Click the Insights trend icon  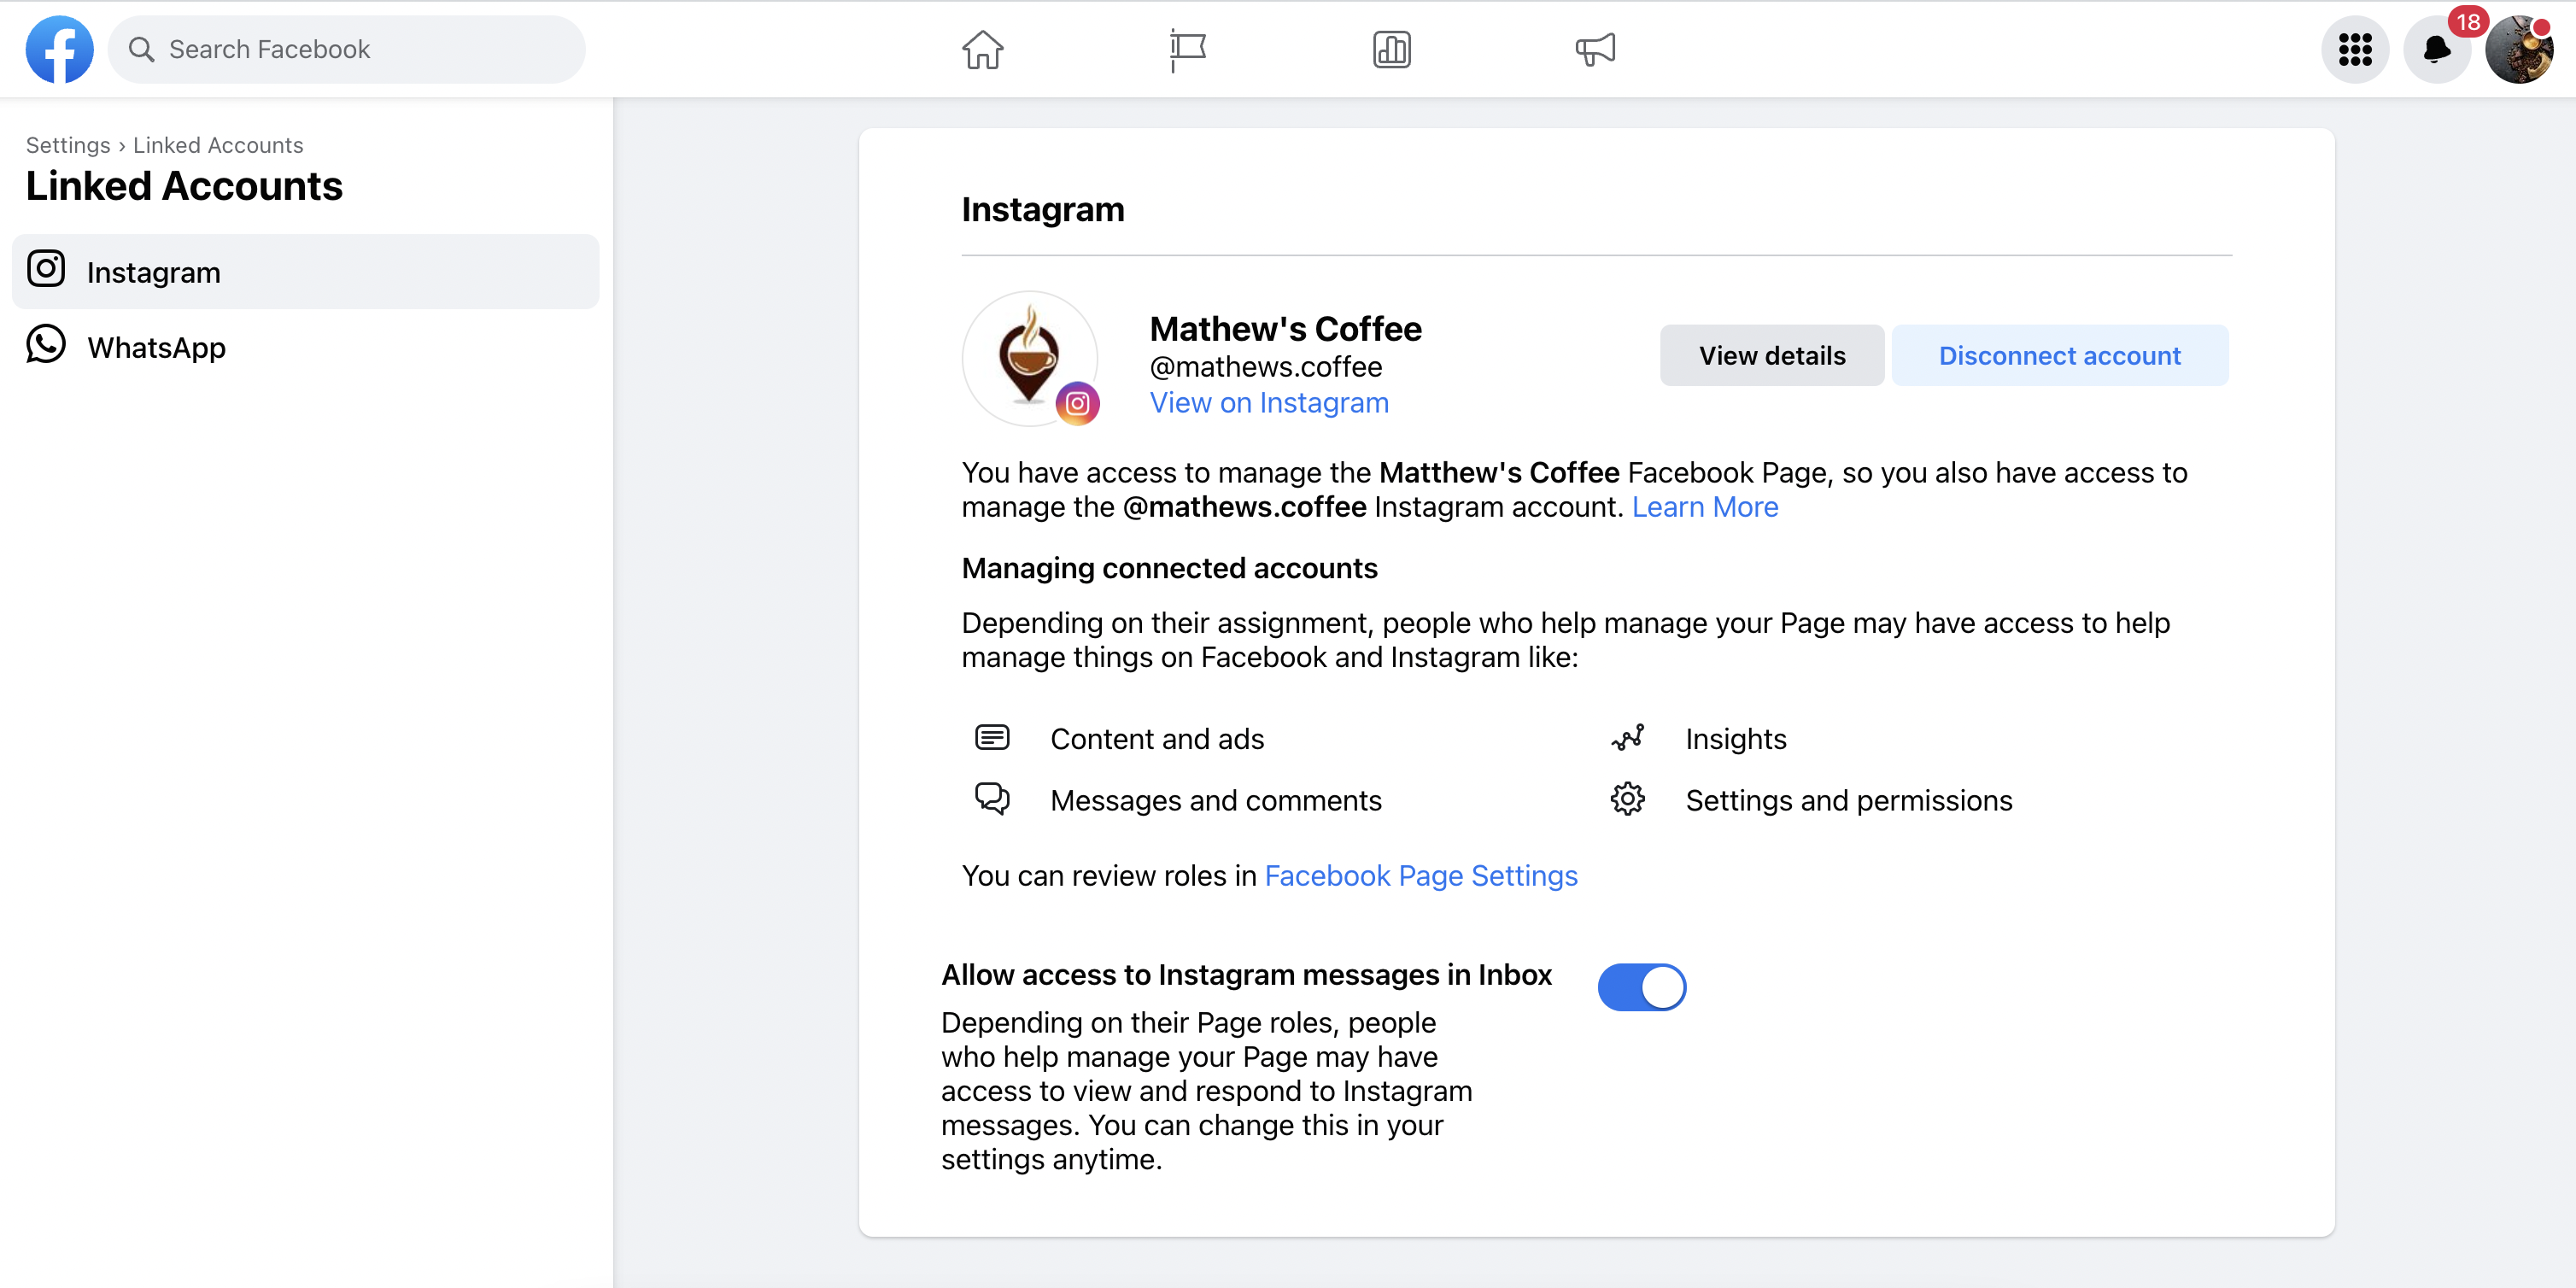tap(1627, 738)
